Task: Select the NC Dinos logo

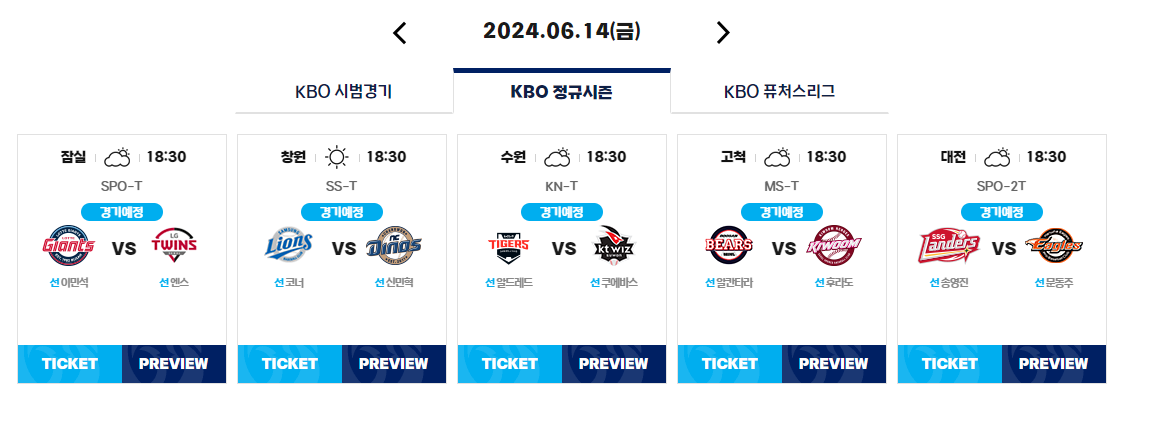Action: [394, 245]
